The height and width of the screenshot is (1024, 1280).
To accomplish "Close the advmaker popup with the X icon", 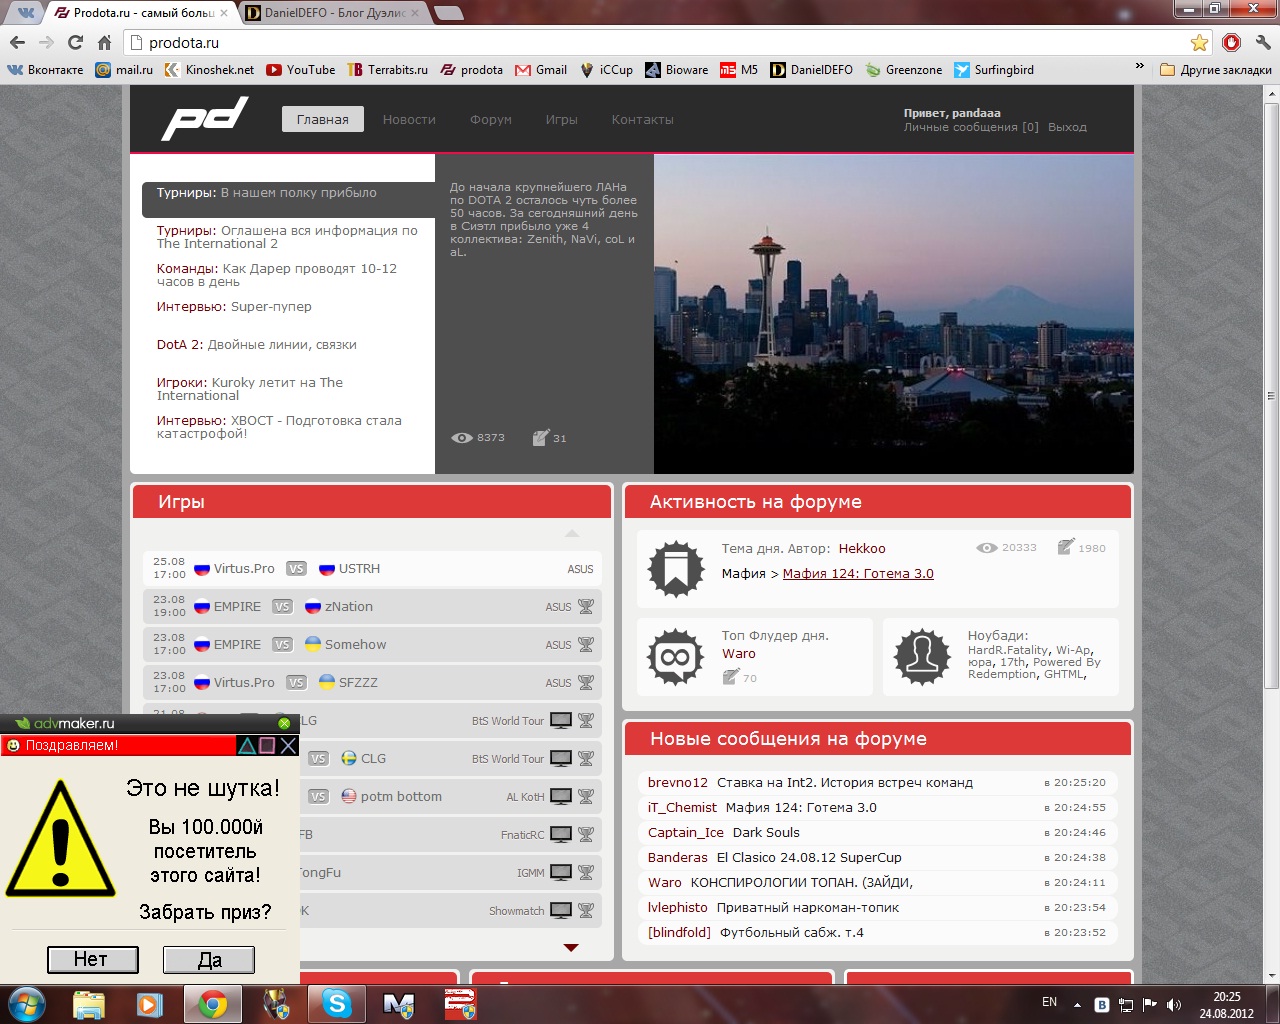I will [x=288, y=745].
